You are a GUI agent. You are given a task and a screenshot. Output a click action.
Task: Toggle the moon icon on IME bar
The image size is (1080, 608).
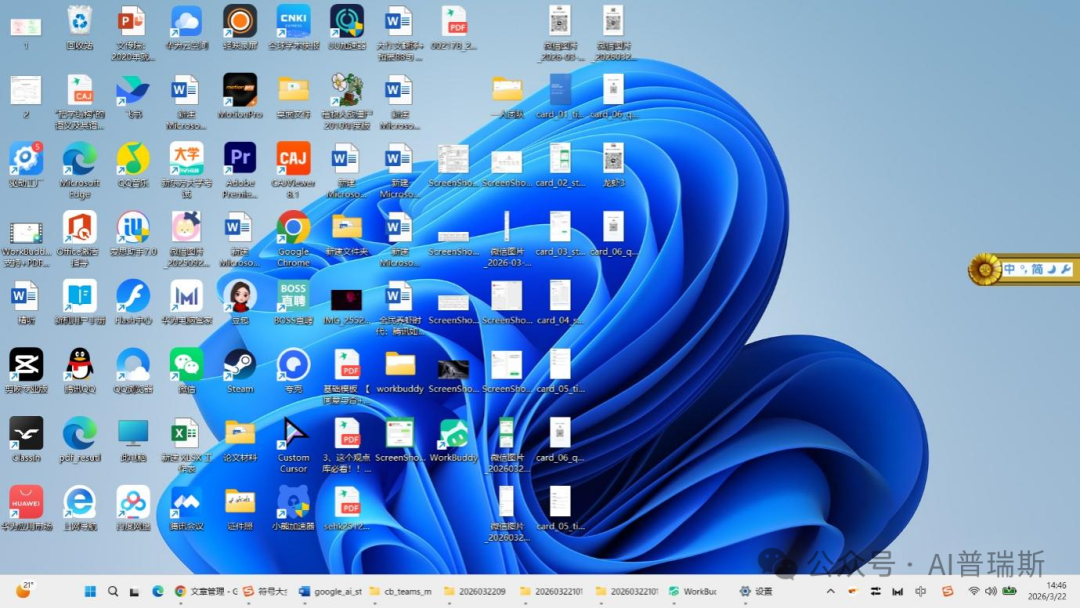pyautogui.click(x=1052, y=269)
